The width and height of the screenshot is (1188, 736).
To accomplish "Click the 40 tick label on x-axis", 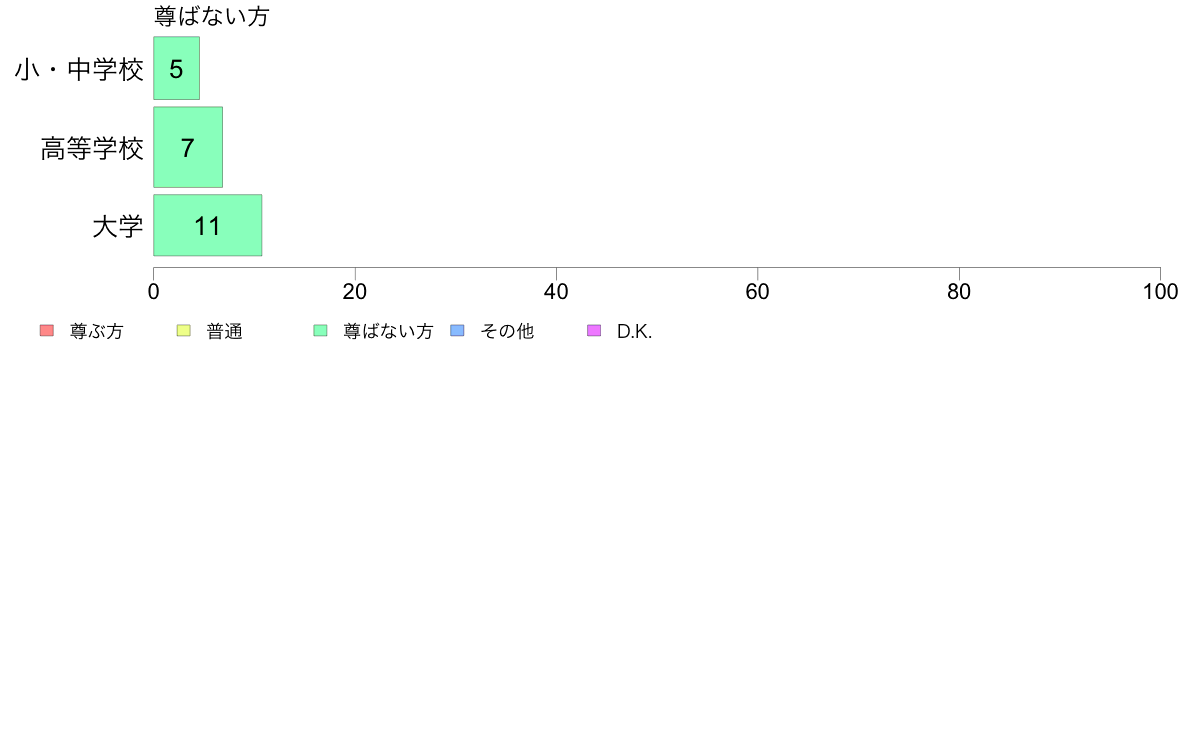I will point(556,292).
